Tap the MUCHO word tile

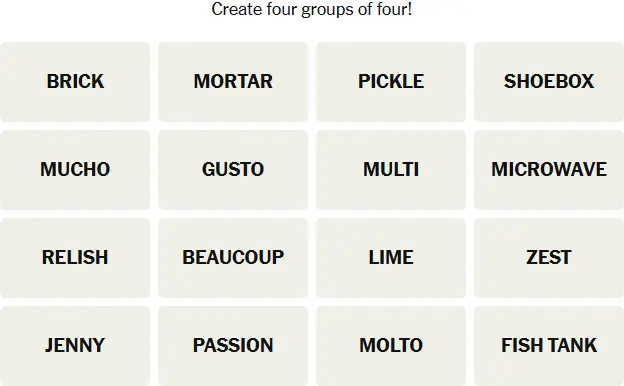point(75,170)
